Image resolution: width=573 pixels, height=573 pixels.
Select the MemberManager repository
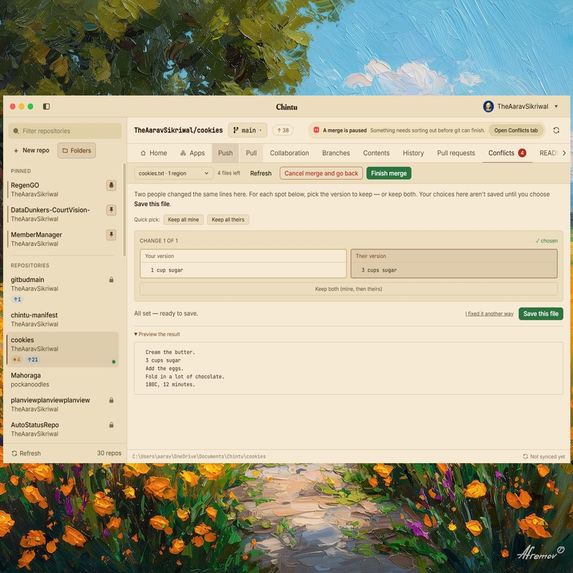[x=58, y=239]
